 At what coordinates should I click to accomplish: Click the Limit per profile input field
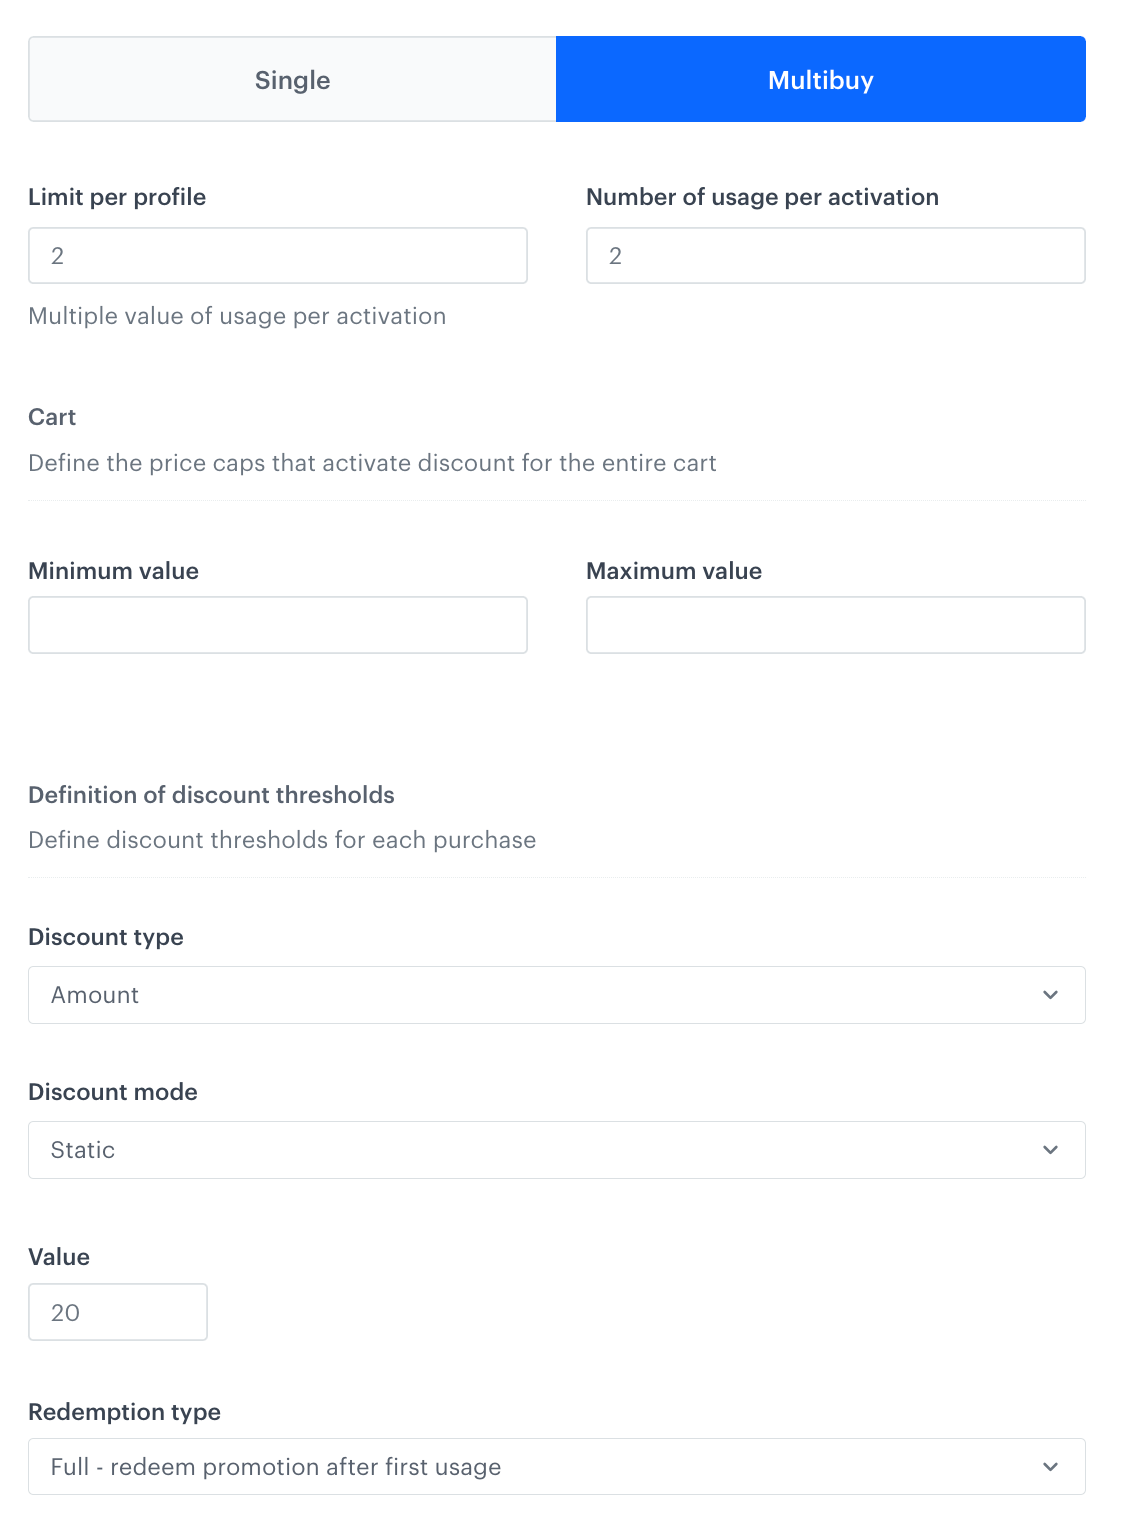point(277,256)
